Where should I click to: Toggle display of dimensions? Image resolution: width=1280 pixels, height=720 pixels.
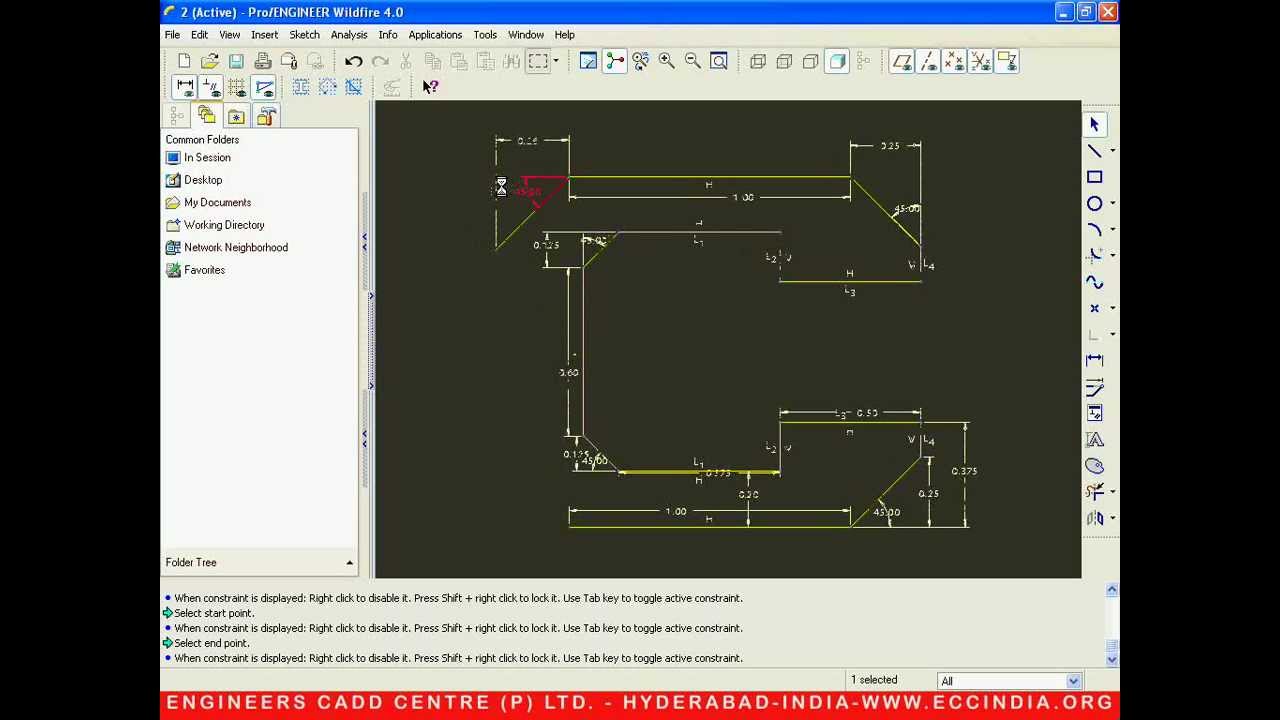click(x=184, y=87)
